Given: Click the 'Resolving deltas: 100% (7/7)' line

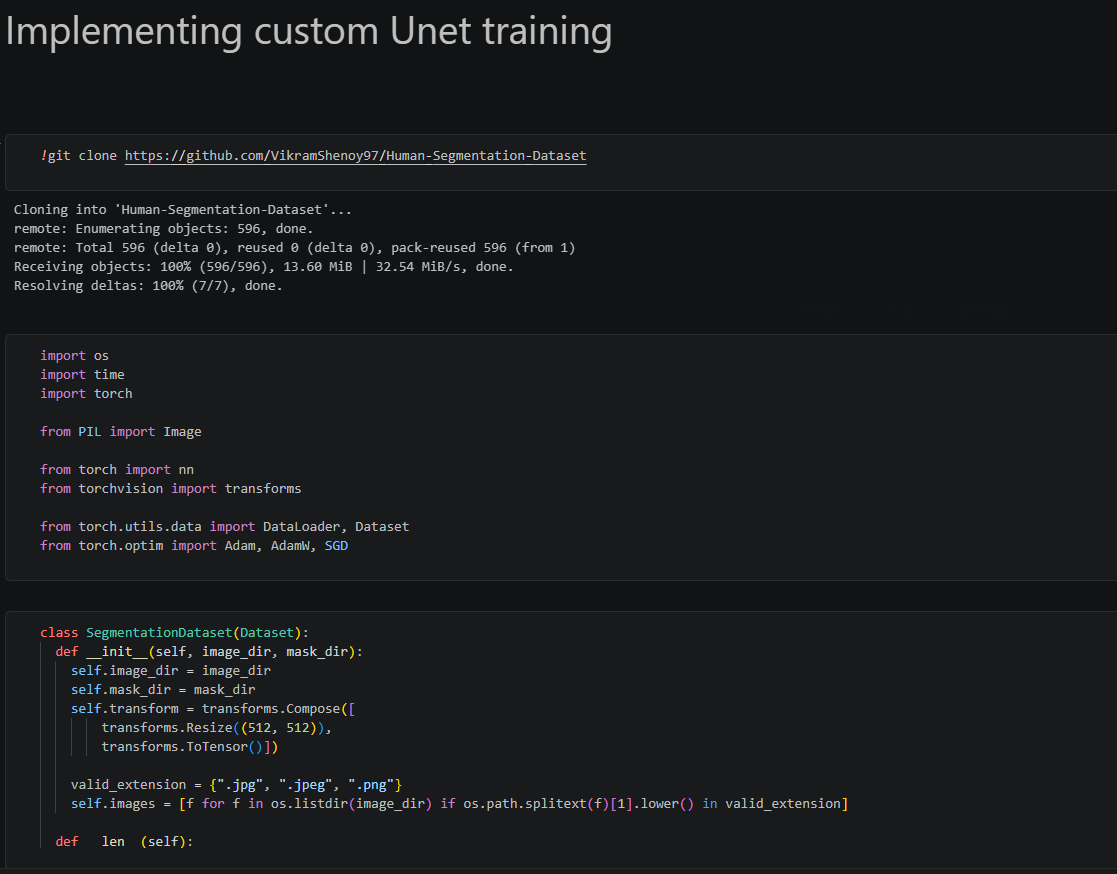Looking at the screenshot, I should (x=148, y=286).
